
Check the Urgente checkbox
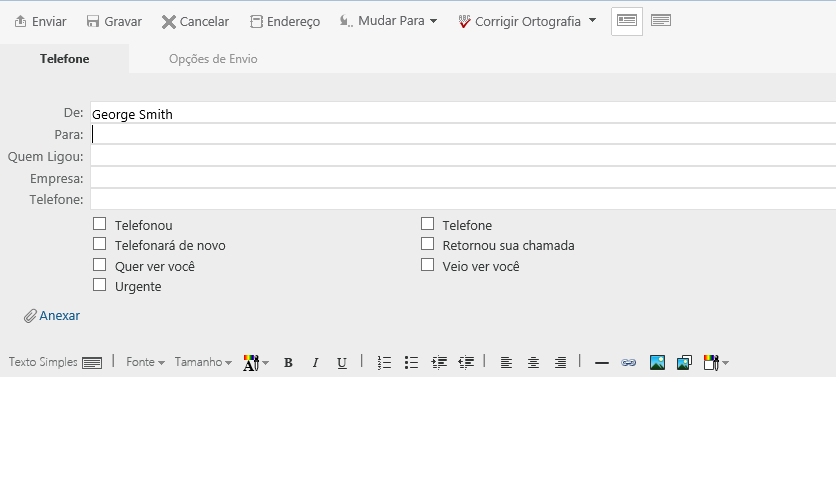[100, 285]
